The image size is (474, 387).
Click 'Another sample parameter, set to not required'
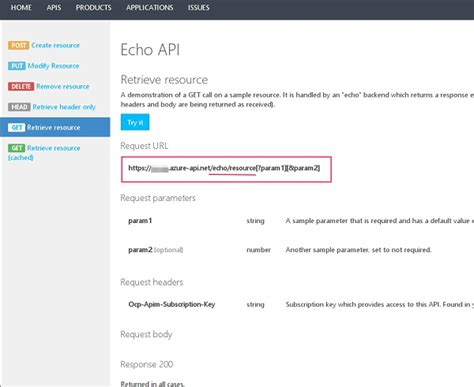pyautogui.click(x=358, y=250)
